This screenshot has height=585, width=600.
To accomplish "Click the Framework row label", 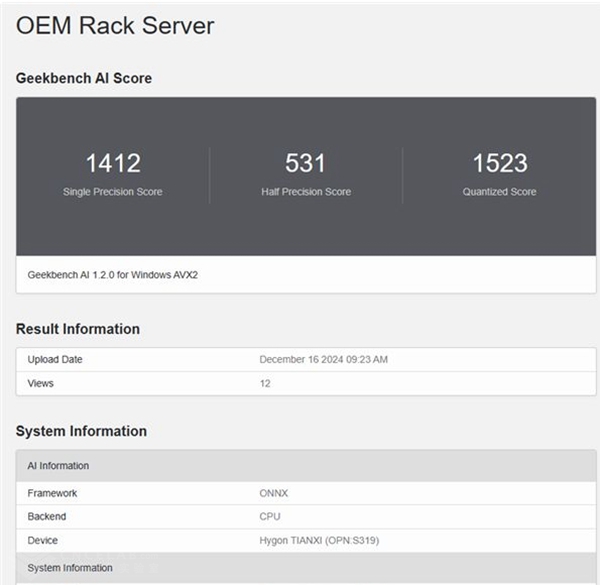I will pos(52,493).
